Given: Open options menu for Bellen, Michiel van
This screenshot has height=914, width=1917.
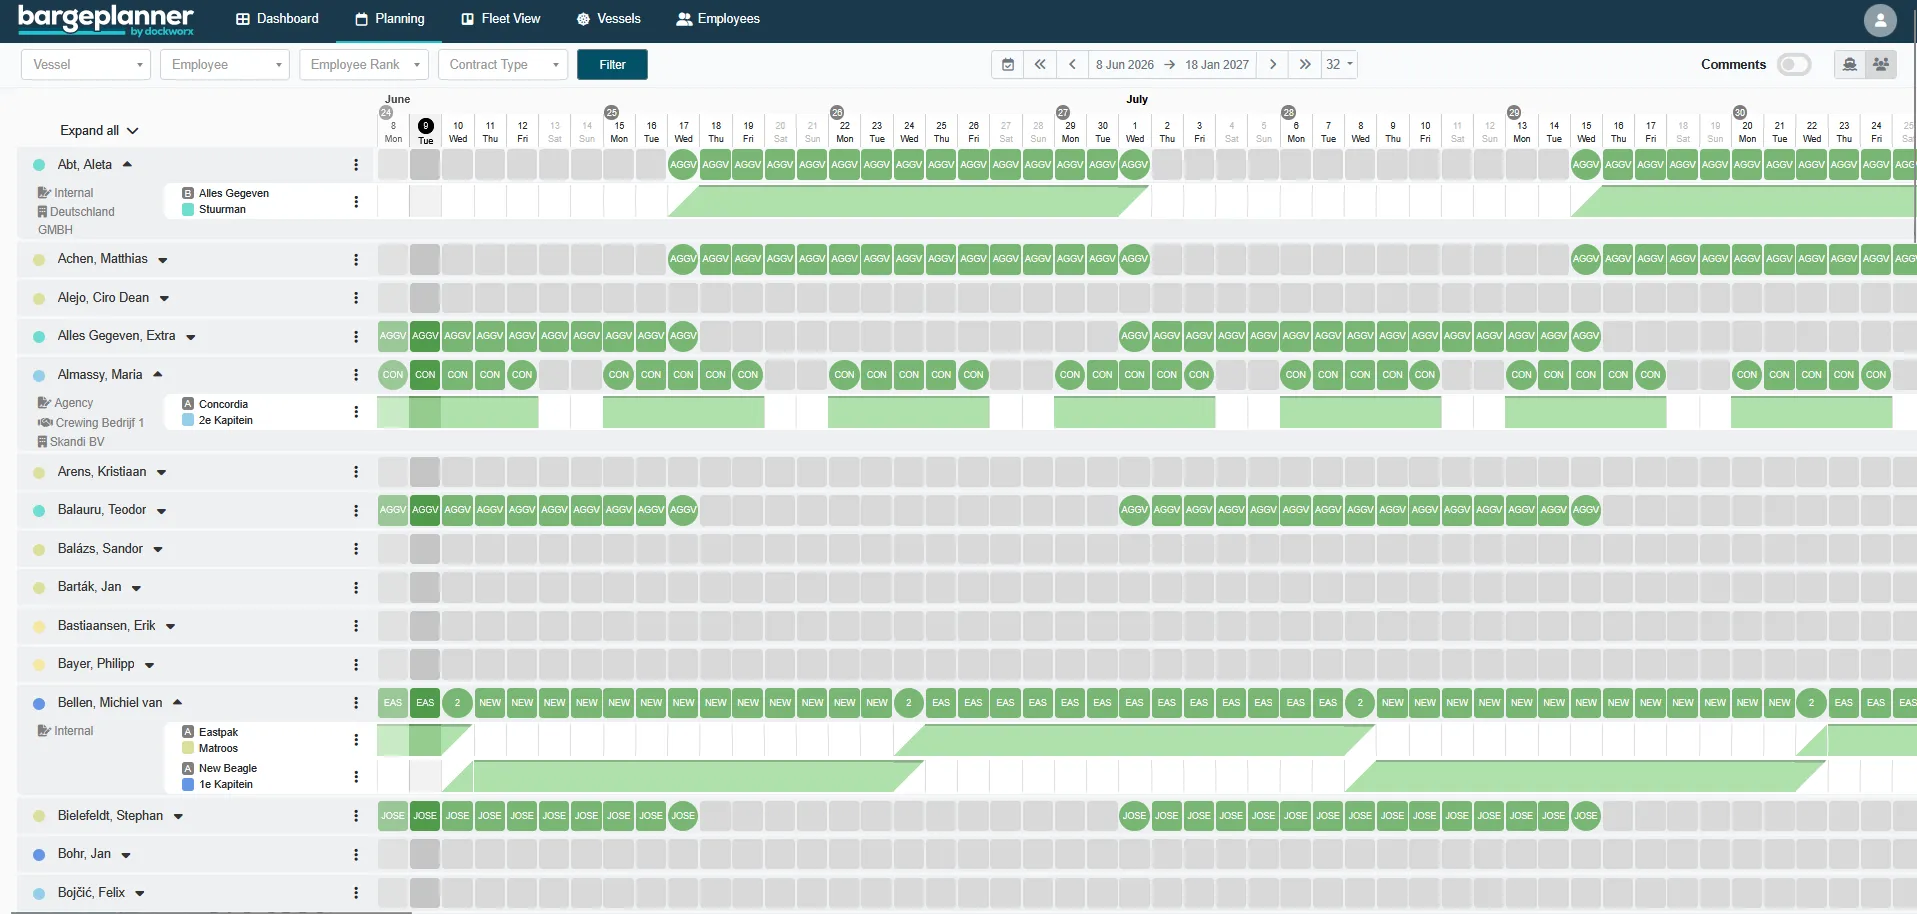Looking at the screenshot, I should [x=356, y=703].
